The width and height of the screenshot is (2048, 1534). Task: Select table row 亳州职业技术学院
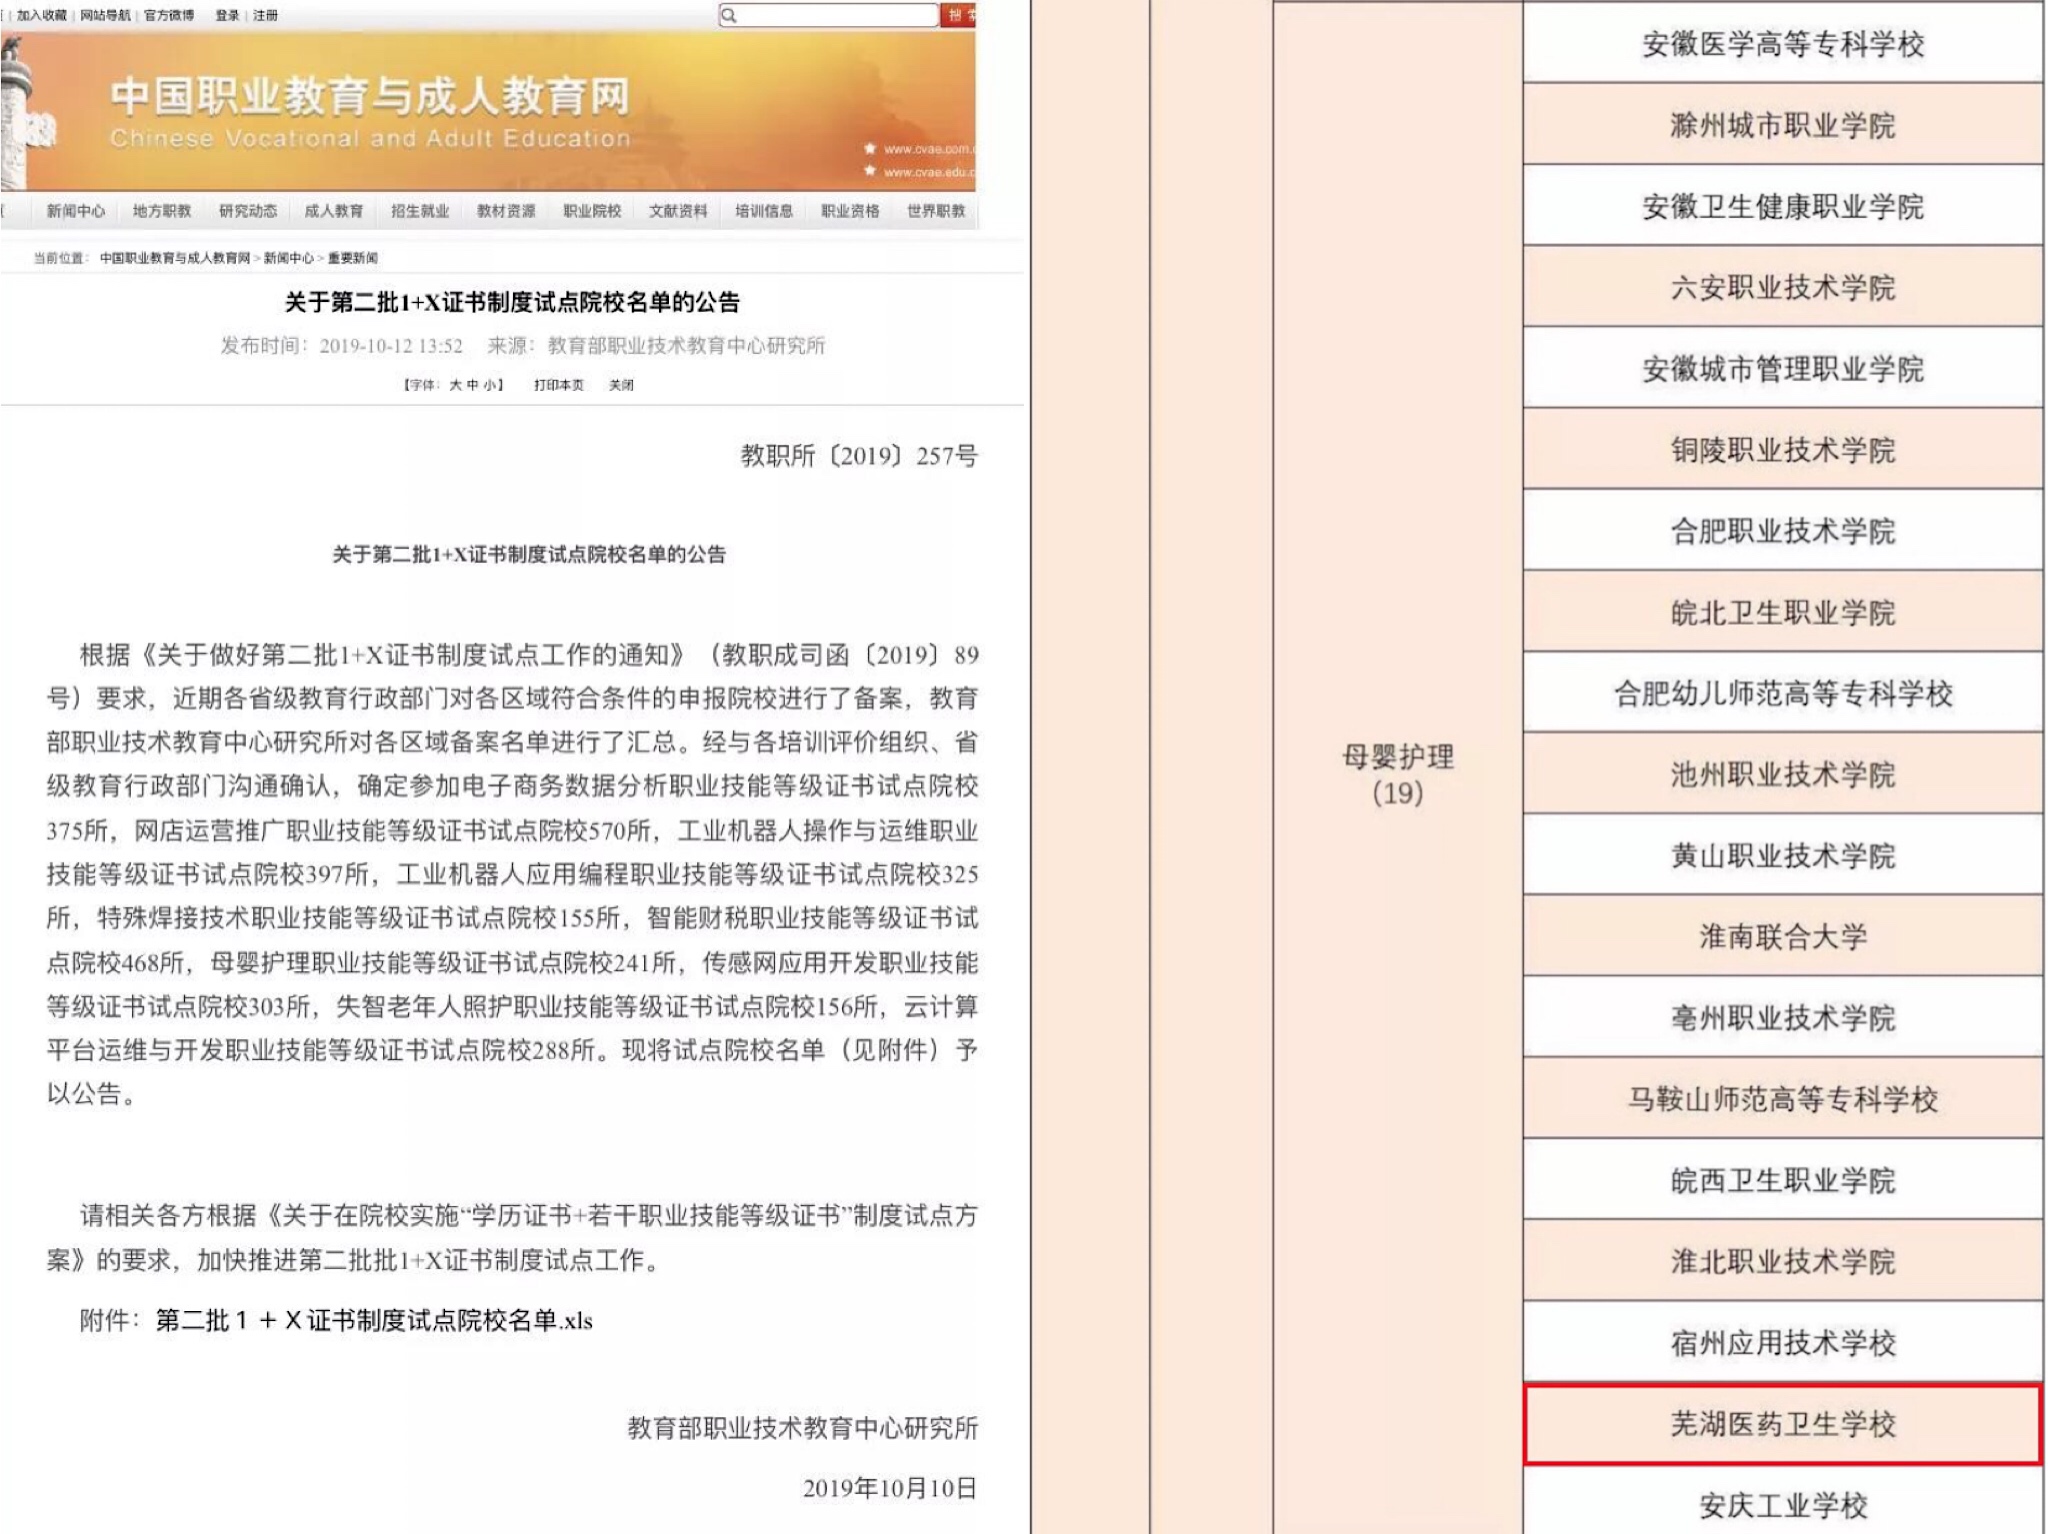[x=1783, y=1018]
